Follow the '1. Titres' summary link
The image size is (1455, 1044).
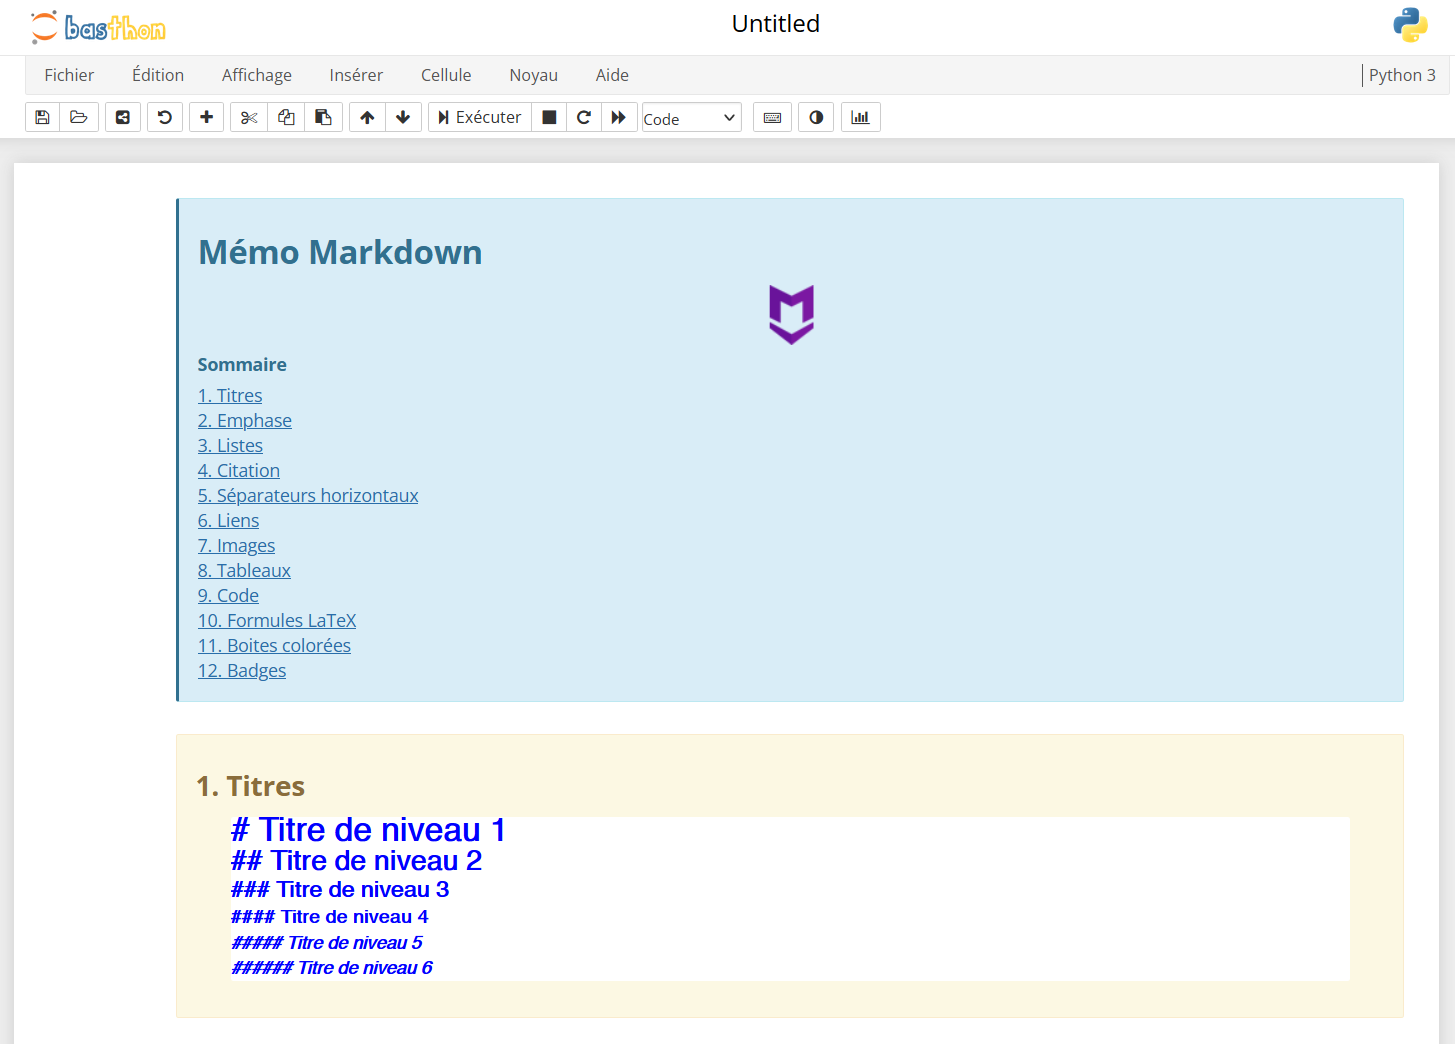pyautogui.click(x=230, y=396)
